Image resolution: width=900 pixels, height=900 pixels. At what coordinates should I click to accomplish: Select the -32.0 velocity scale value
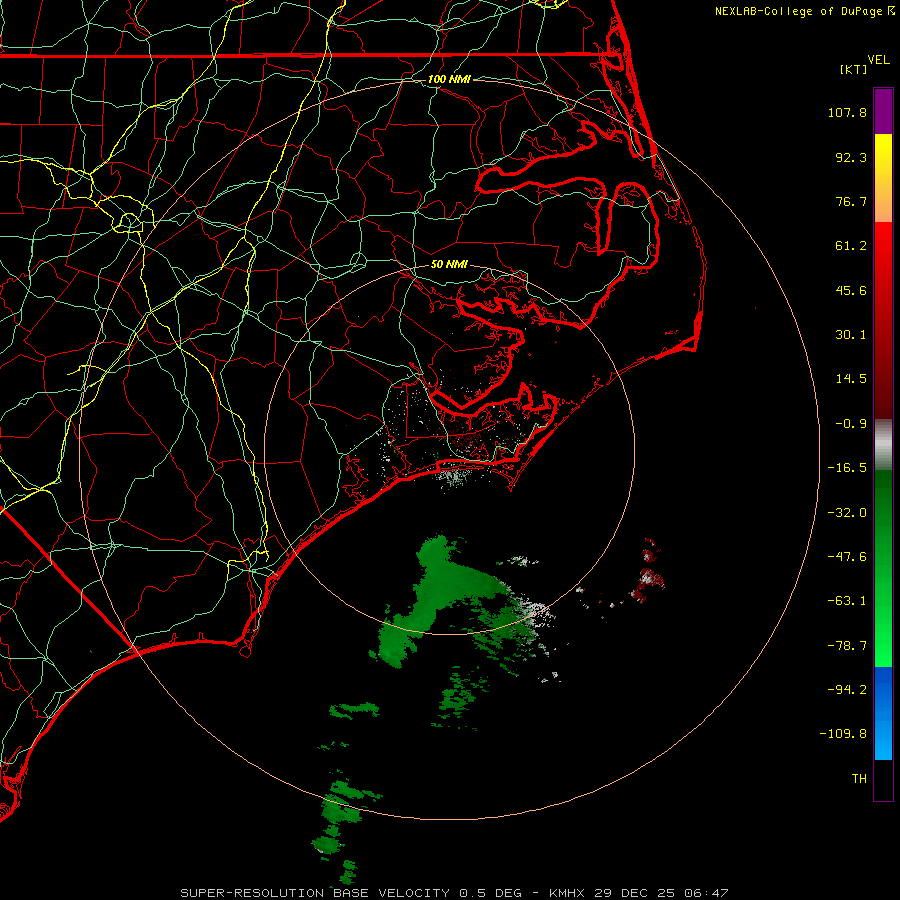[847, 513]
